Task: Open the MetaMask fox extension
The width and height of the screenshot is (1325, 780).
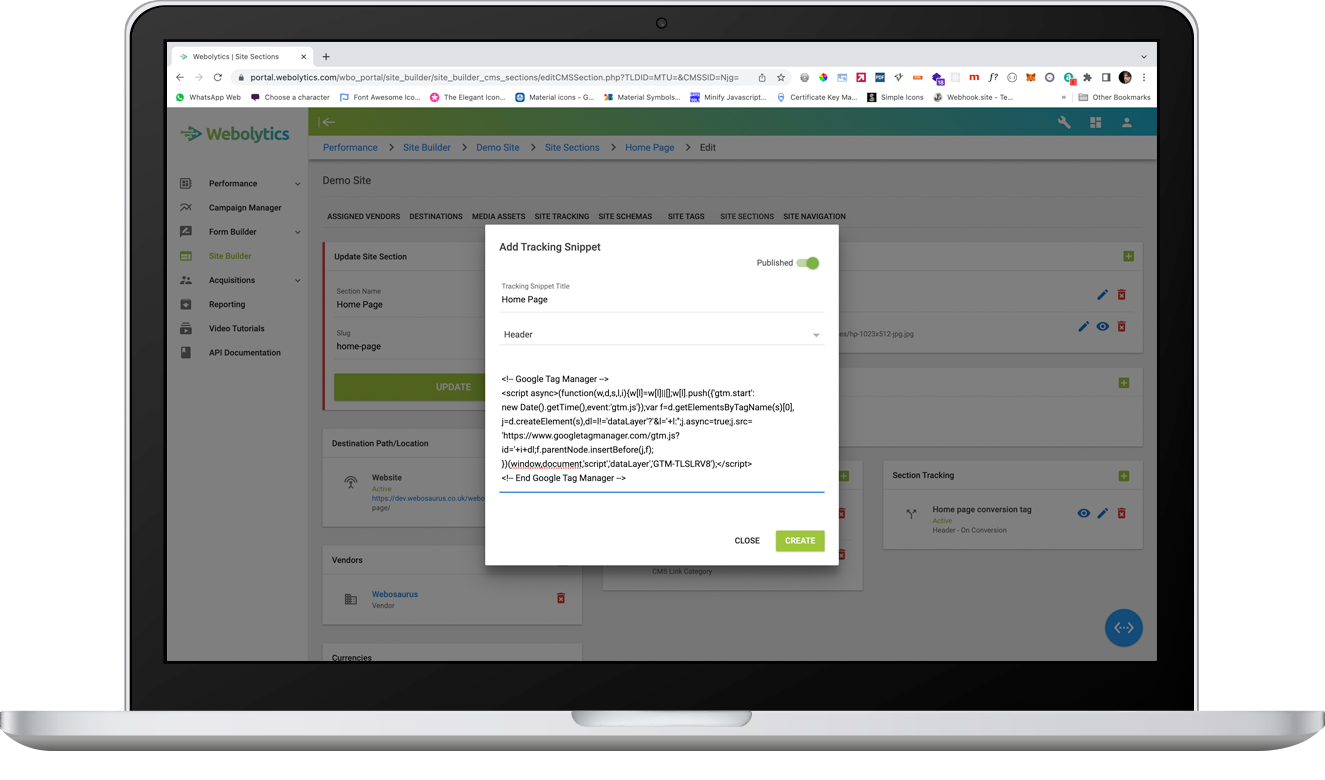Action: point(1030,77)
